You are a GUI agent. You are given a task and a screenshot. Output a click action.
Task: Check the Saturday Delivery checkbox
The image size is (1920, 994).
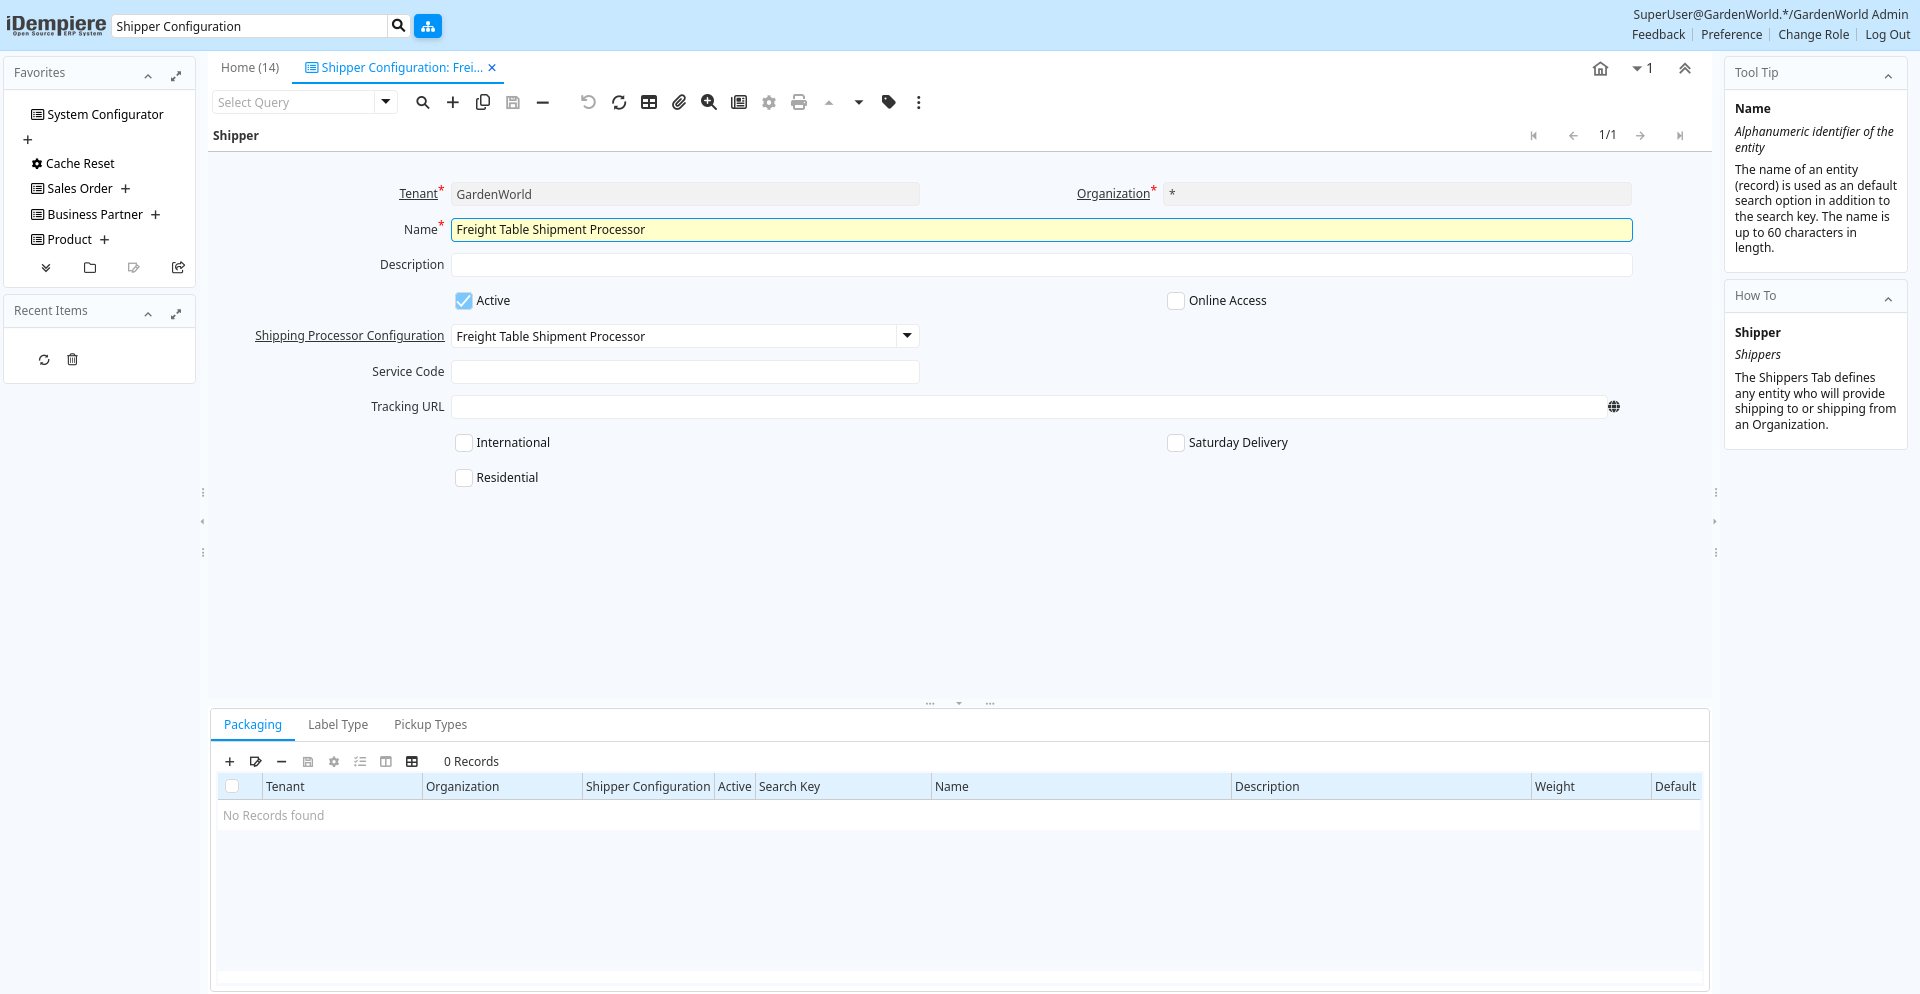(x=1176, y=443)
